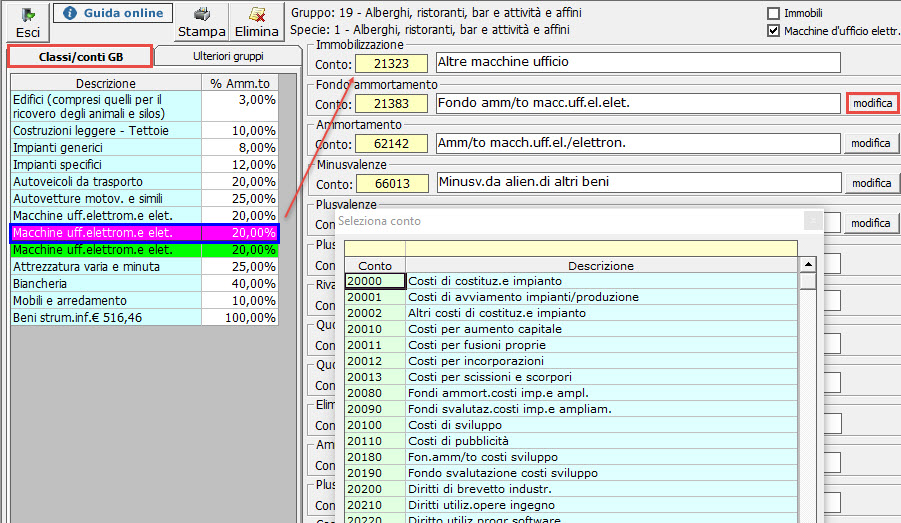Select green highlighted Macchine uff.elettrom.e elet. row
The image size is (901, 523).
[144, 250]
